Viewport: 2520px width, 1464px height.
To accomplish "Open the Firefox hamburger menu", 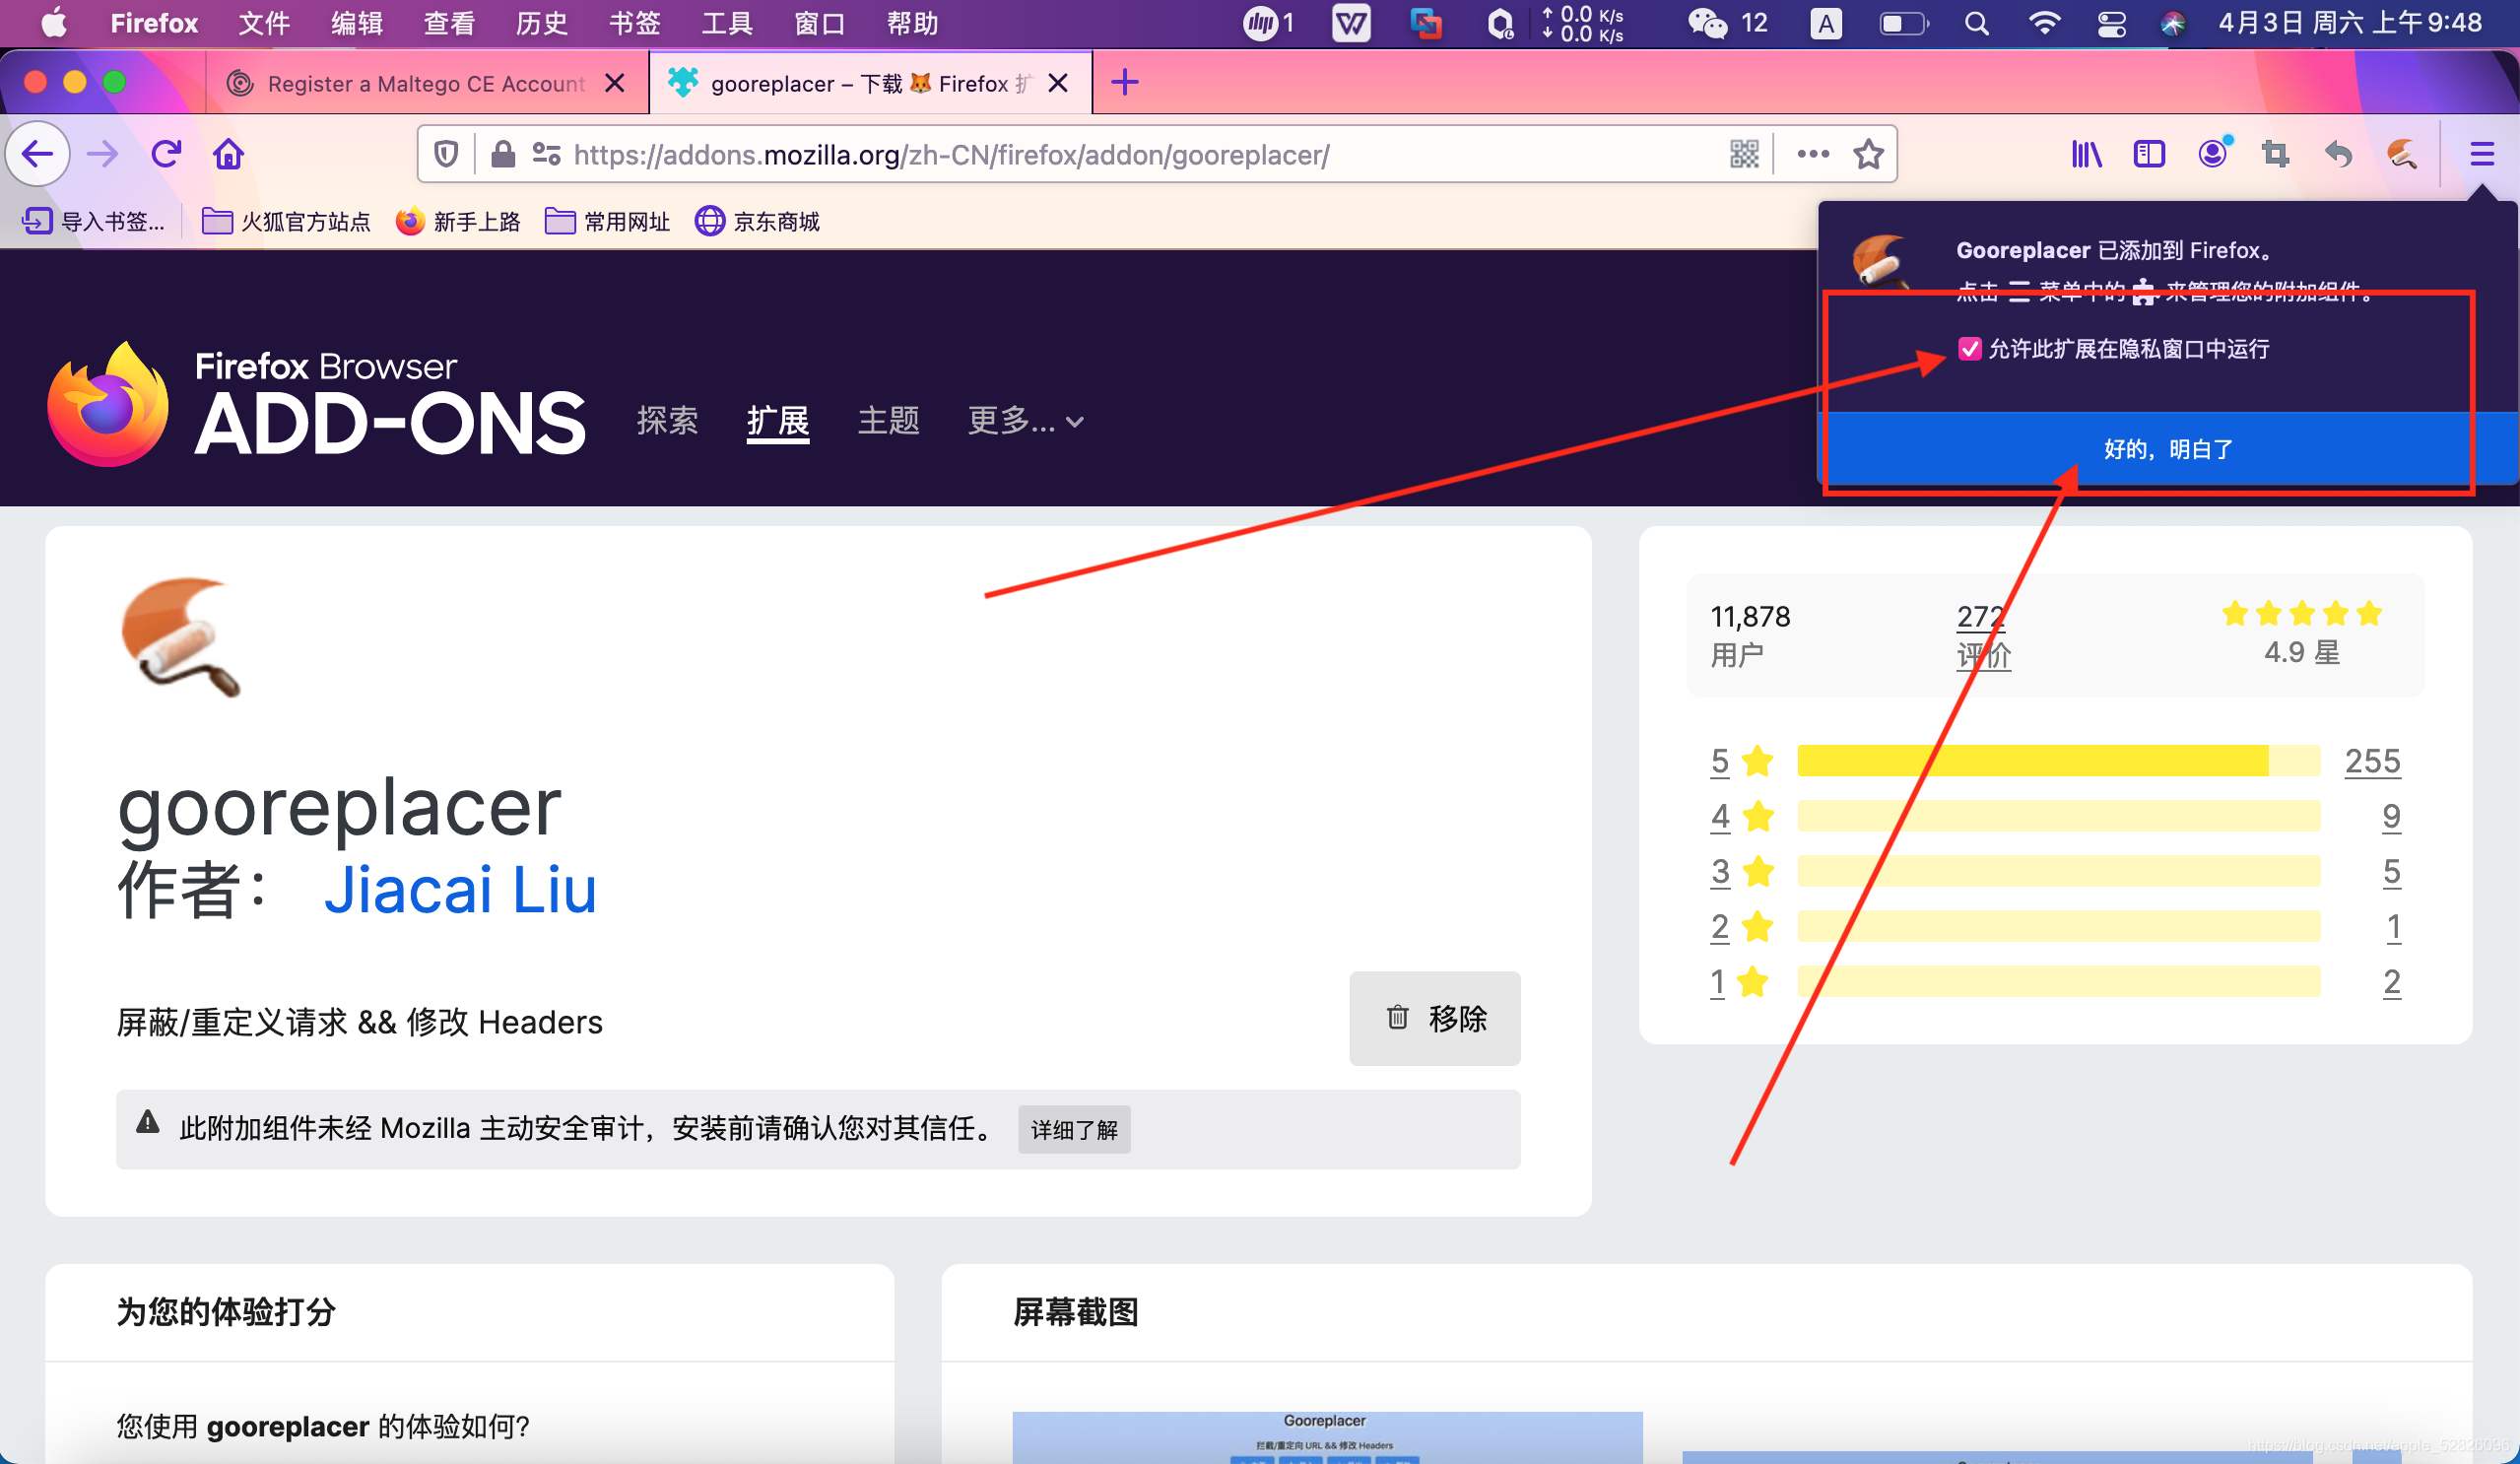I will 2482,154.
